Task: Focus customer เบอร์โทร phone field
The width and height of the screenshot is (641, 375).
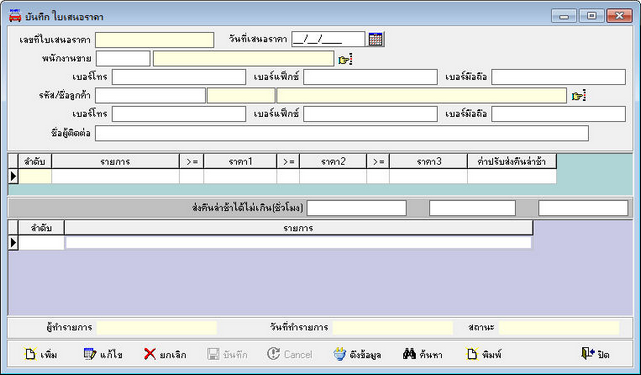Action: click(179, 114)
